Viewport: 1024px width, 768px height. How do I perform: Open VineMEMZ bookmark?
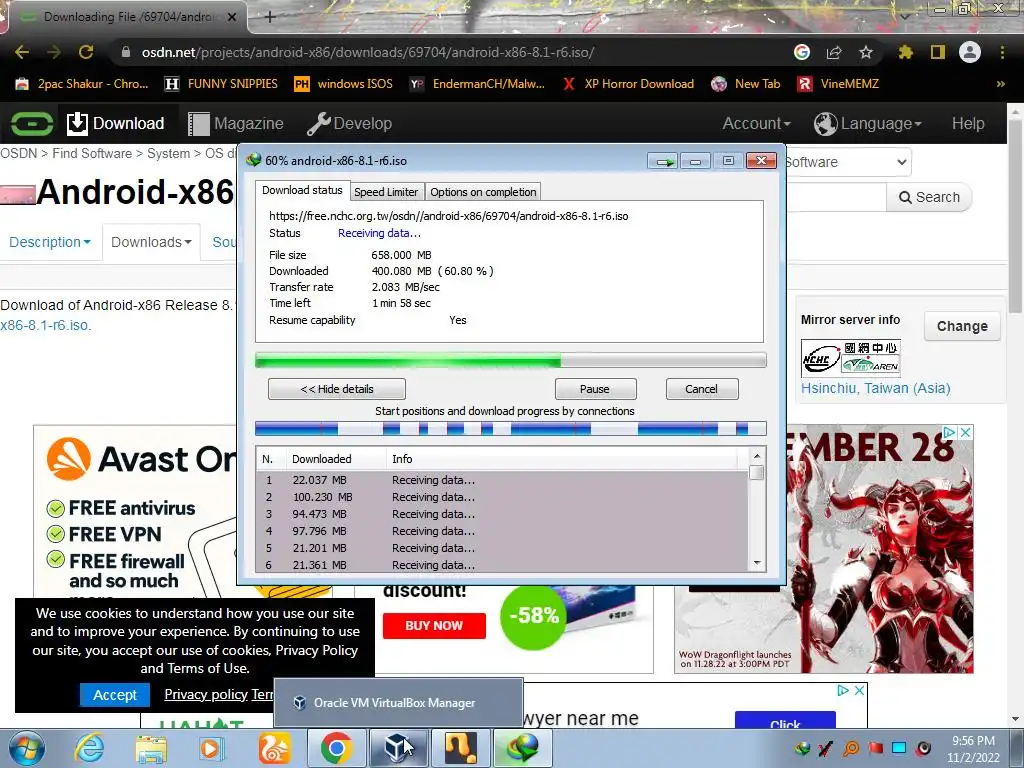click(839, 84)
